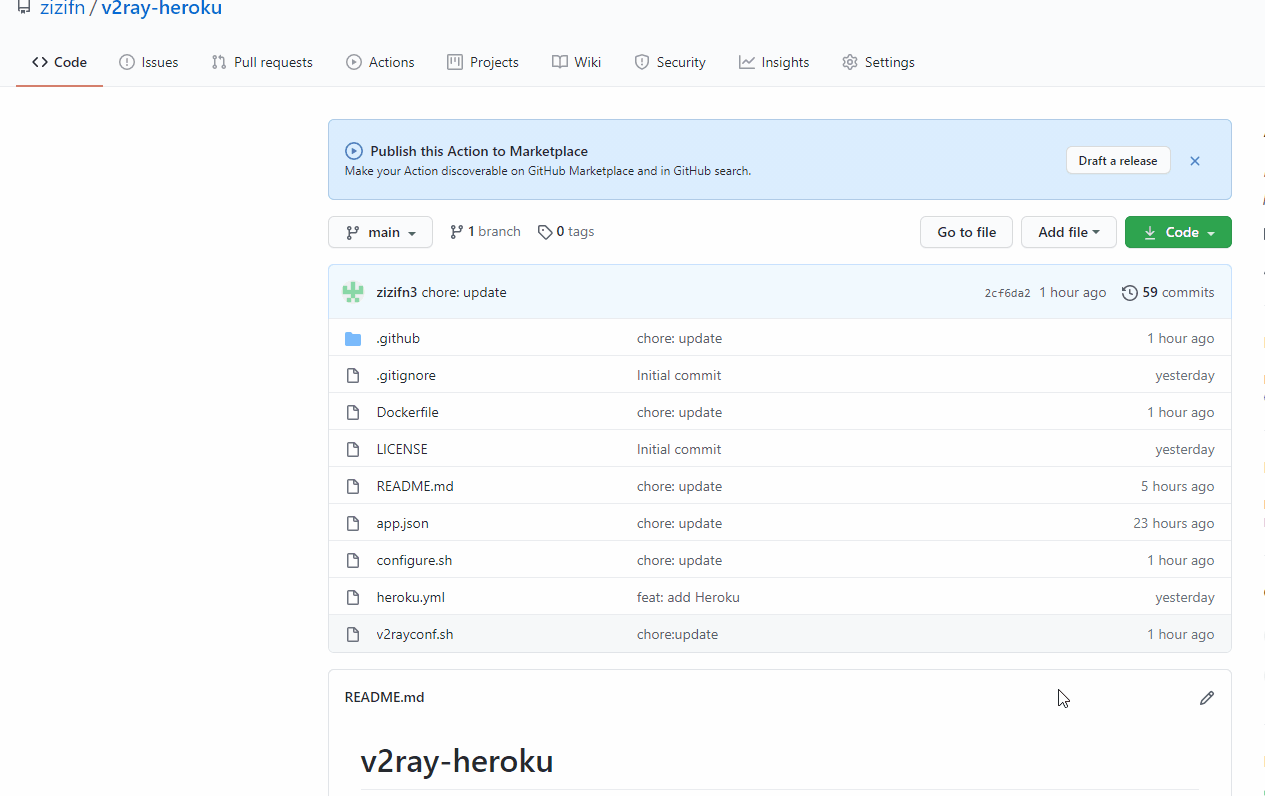1265x796 pixels.
Task: Expand the green Code dropdown
Action: (1178, 231)
